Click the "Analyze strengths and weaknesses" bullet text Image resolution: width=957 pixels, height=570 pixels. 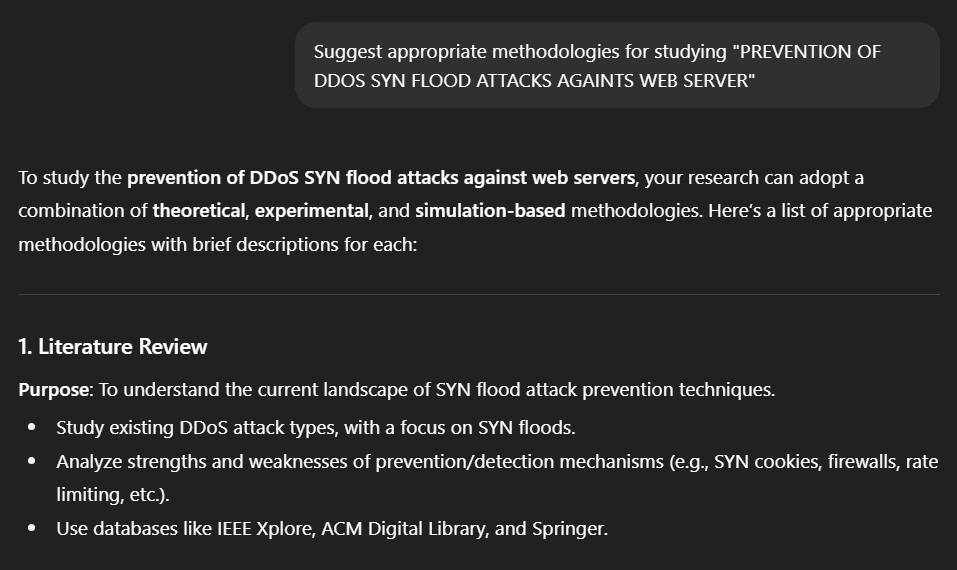click(x=200, y=461)
